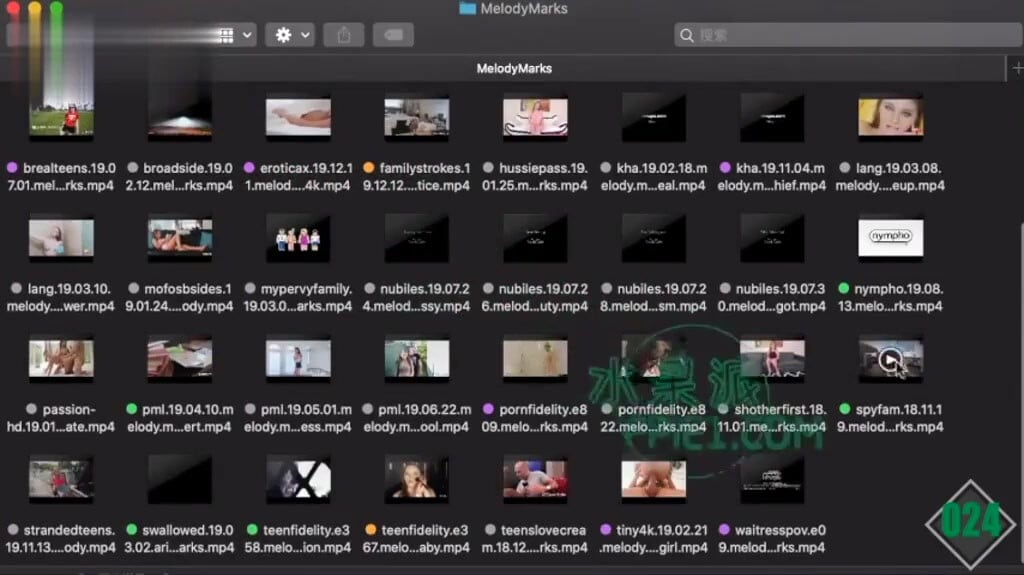
Task: Click file name teenslovecream.18.12...rks.mp4
Action: click(535, 539)
